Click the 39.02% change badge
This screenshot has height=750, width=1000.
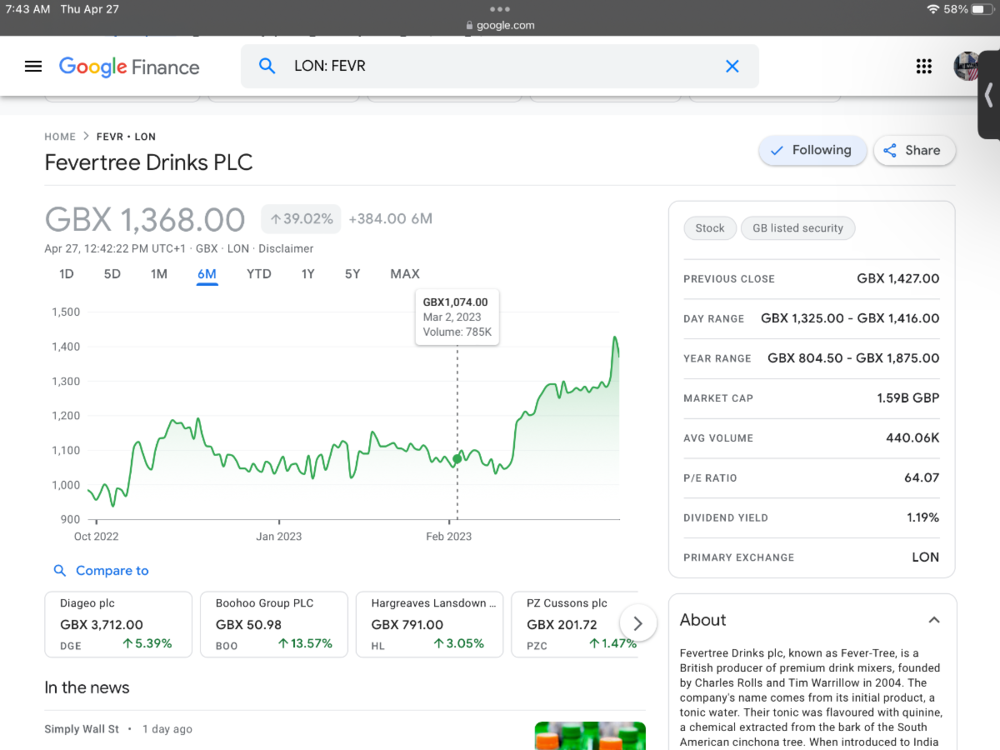tap(301, 219)
